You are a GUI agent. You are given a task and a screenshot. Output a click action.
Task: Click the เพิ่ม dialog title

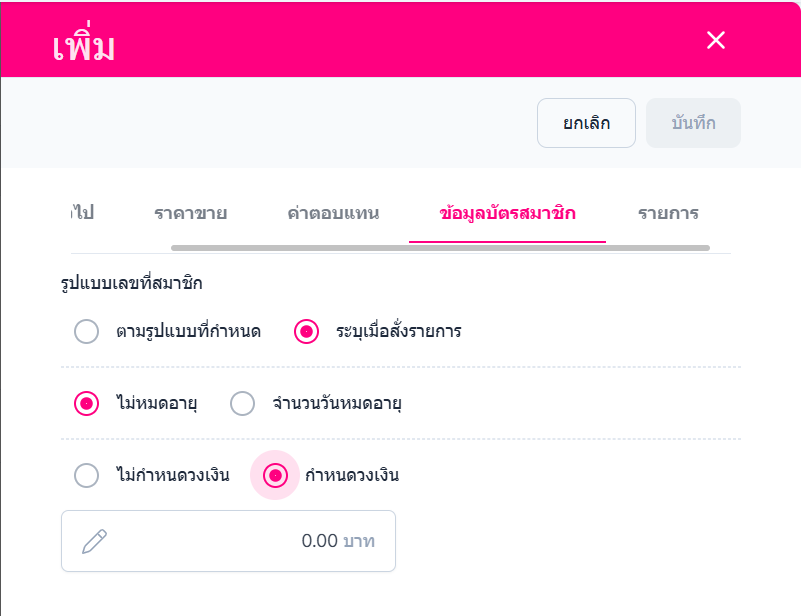click(x=84, y=43)
